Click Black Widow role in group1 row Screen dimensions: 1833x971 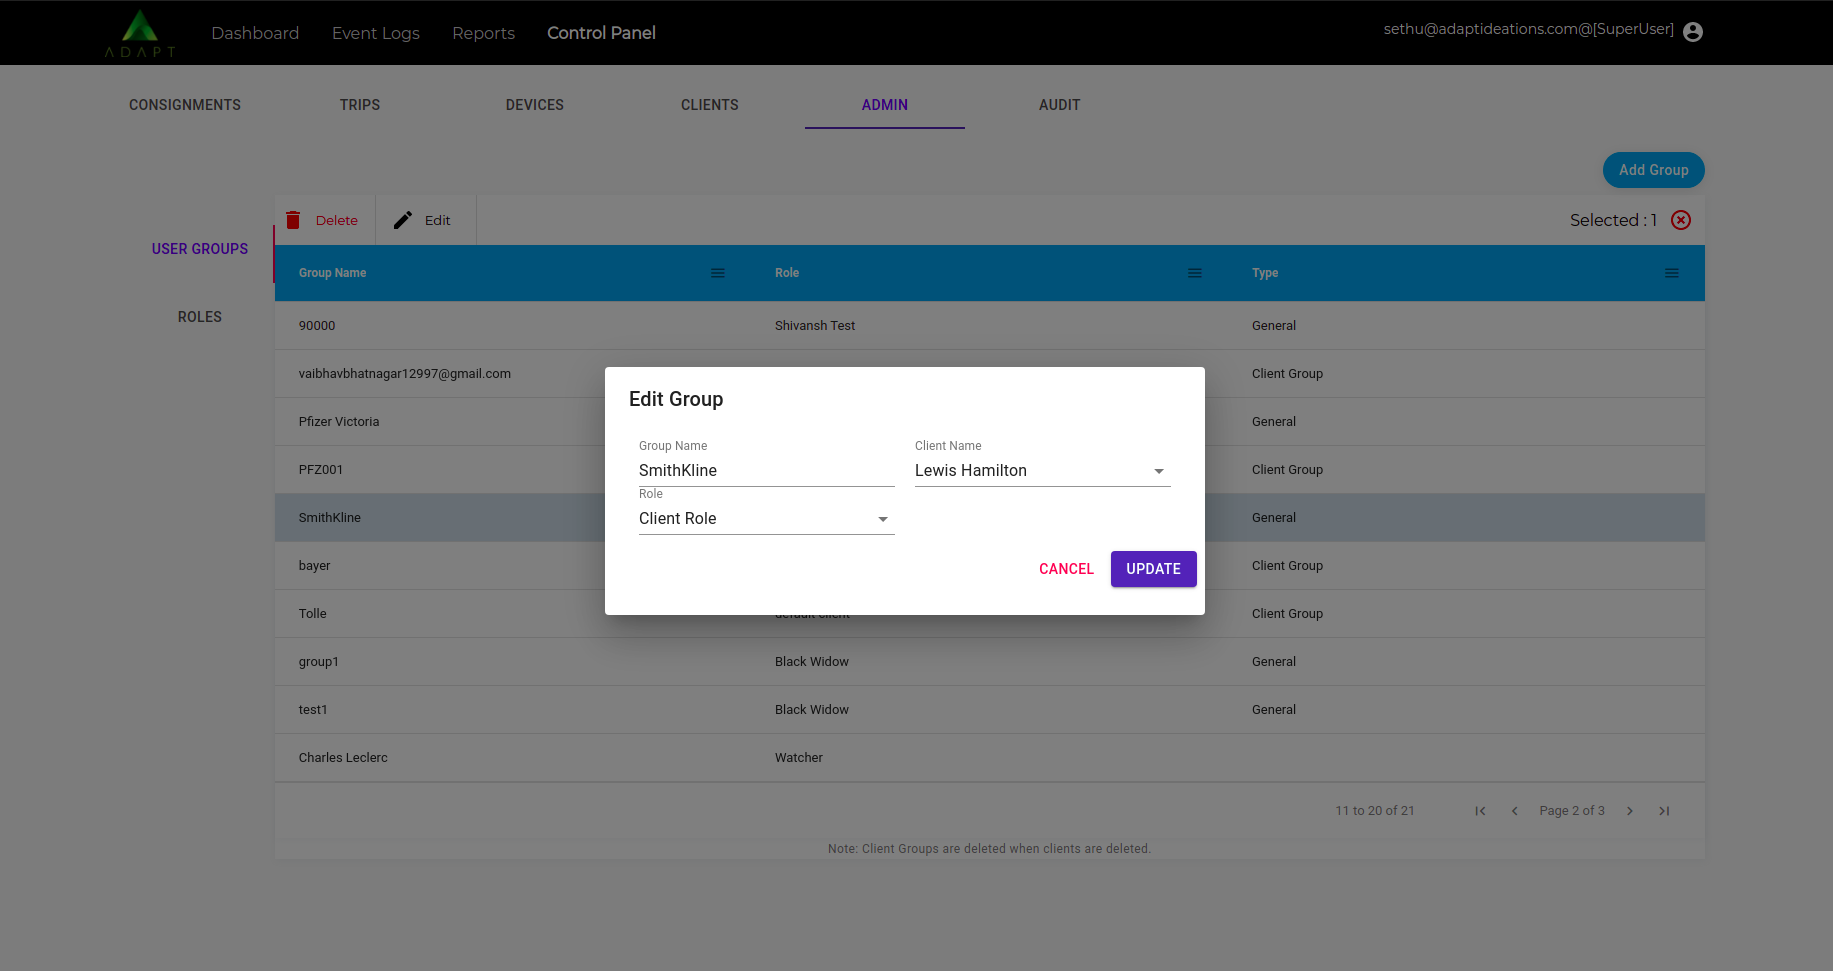(812, 662)
